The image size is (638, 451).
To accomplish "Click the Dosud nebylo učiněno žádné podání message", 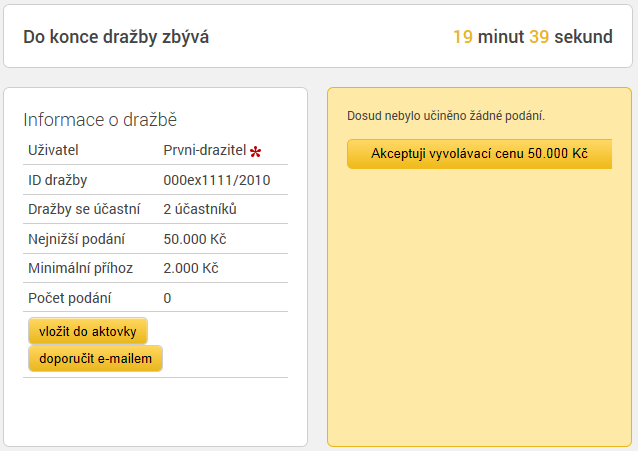I will tap(446, 116).
